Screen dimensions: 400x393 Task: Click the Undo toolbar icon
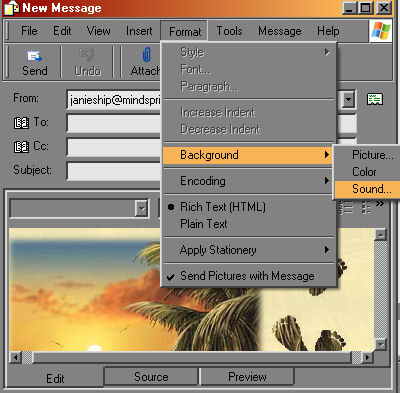[x=86, y=54]
